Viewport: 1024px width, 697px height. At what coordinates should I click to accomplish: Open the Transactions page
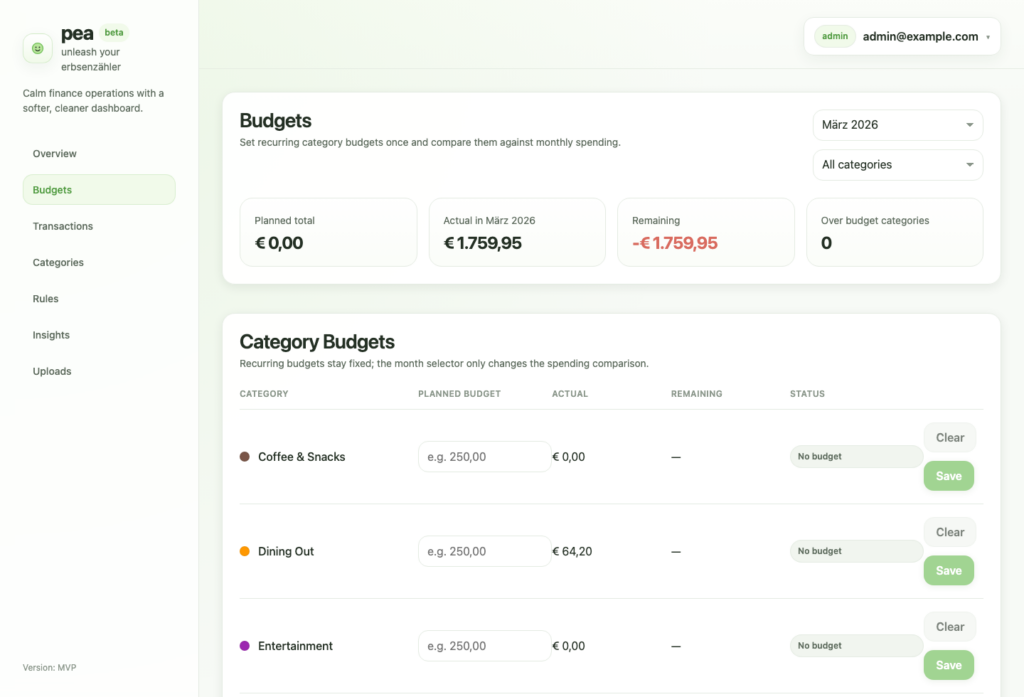click(x=63, y=226)
